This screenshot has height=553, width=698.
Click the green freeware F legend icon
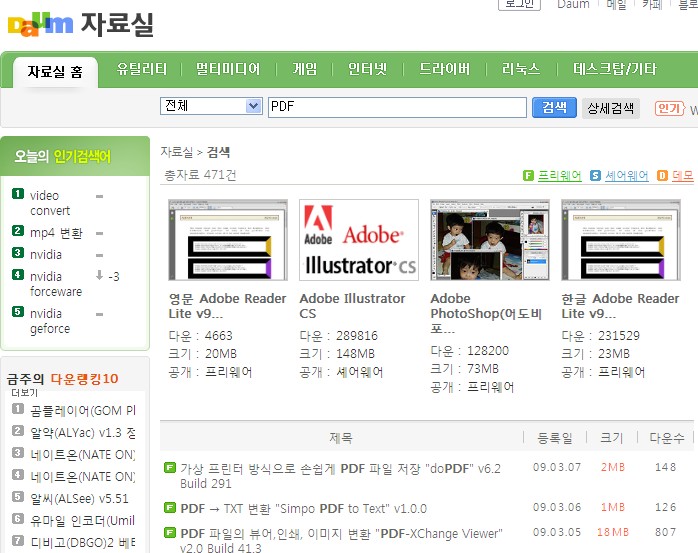point(528,176)
